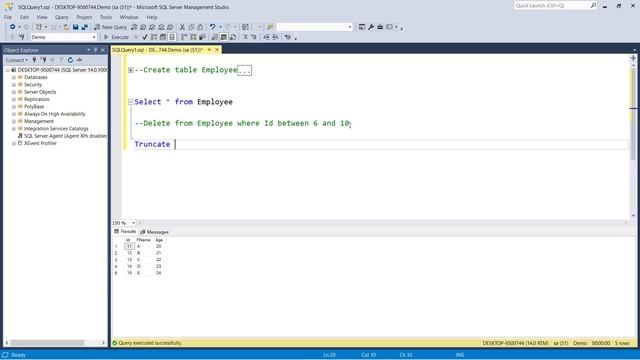The image size is (640, 360).
Task: Open the File menu
Action: 8,17
